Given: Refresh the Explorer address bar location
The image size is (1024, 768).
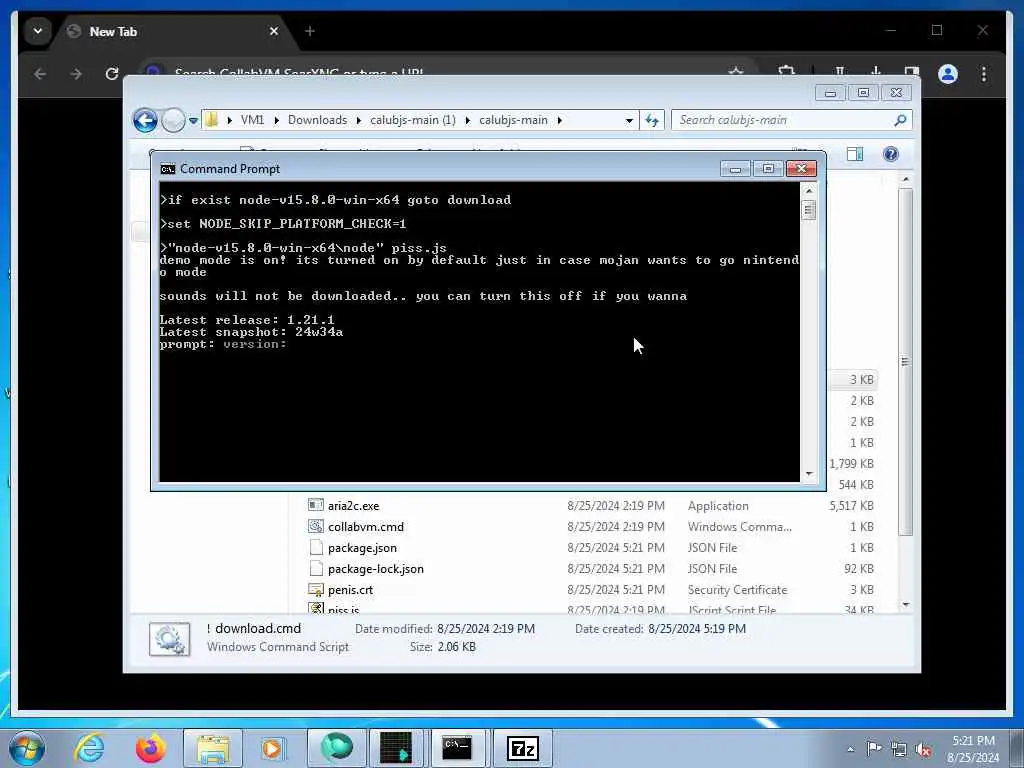Looking at the screenshot, I should click(x=652, y=120).
